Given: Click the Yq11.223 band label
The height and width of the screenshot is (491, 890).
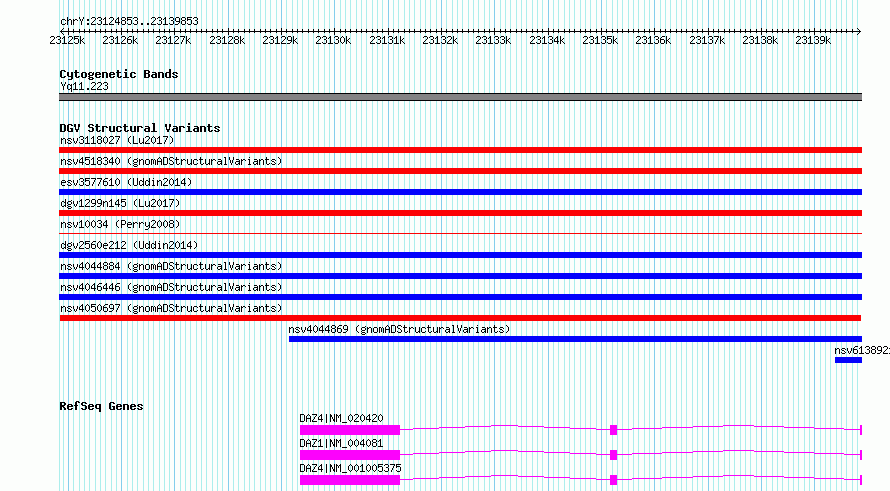Looking at the screenshot, I should (84, 86).
